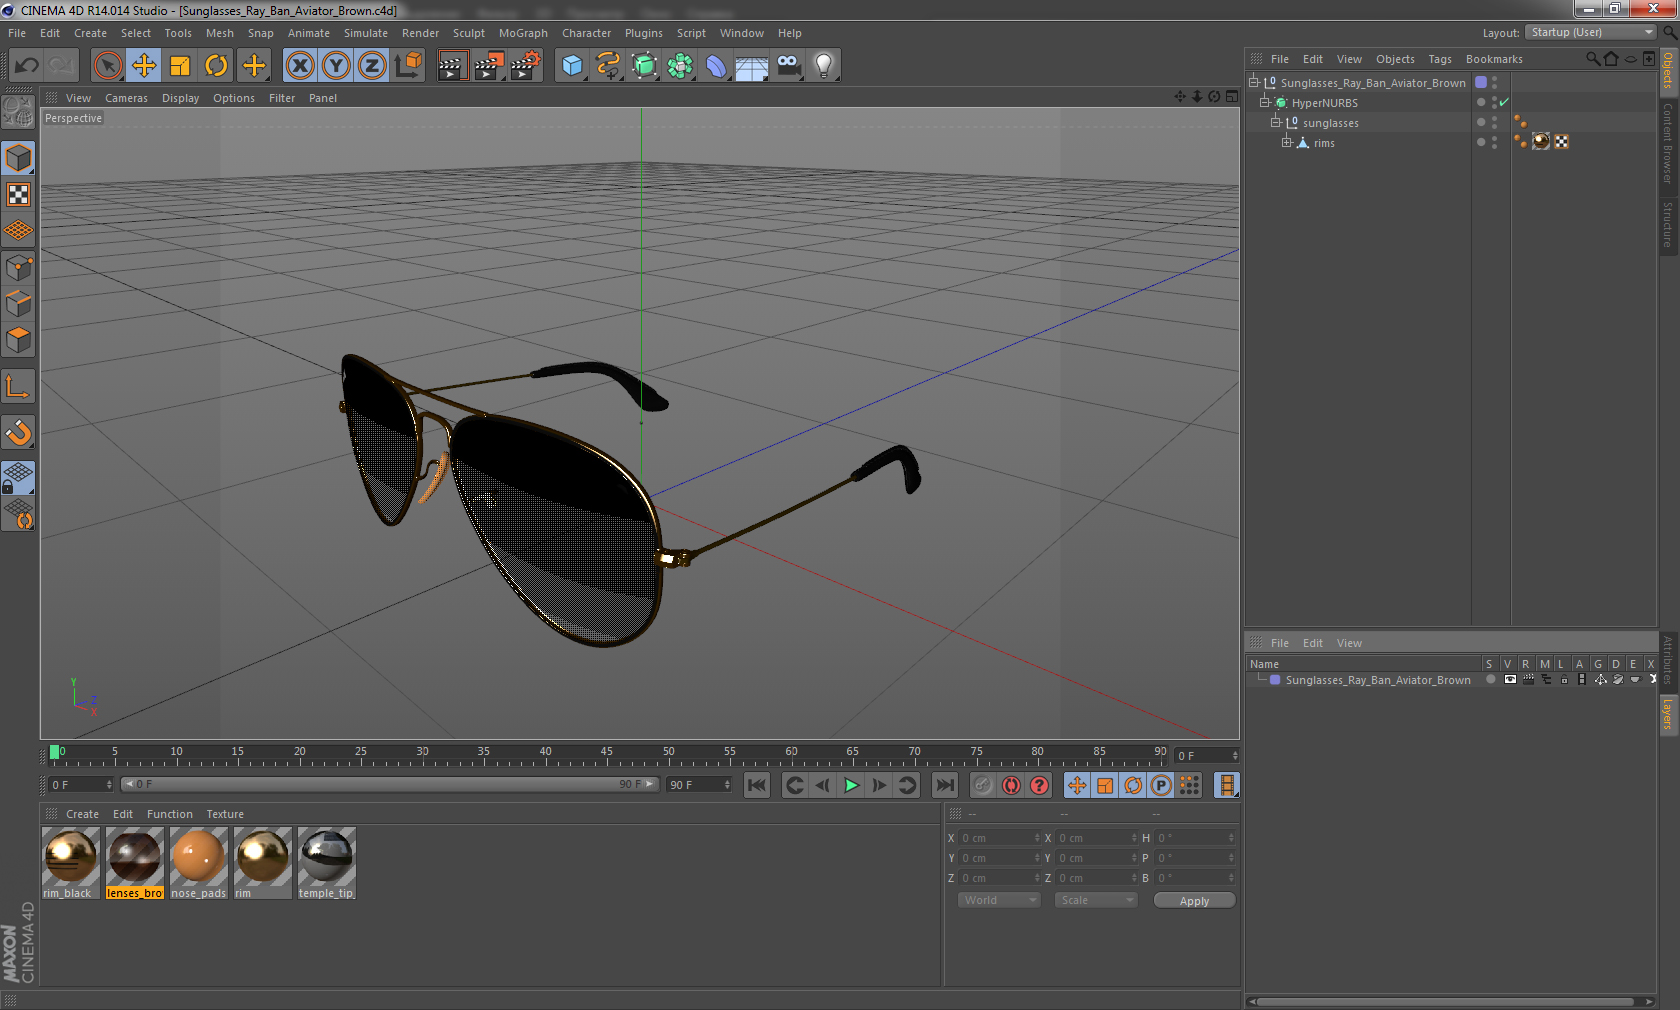Add a Cube primitive object
Image resolution: width=1680 pixels, height=1010 pixels.
point(572,66)
